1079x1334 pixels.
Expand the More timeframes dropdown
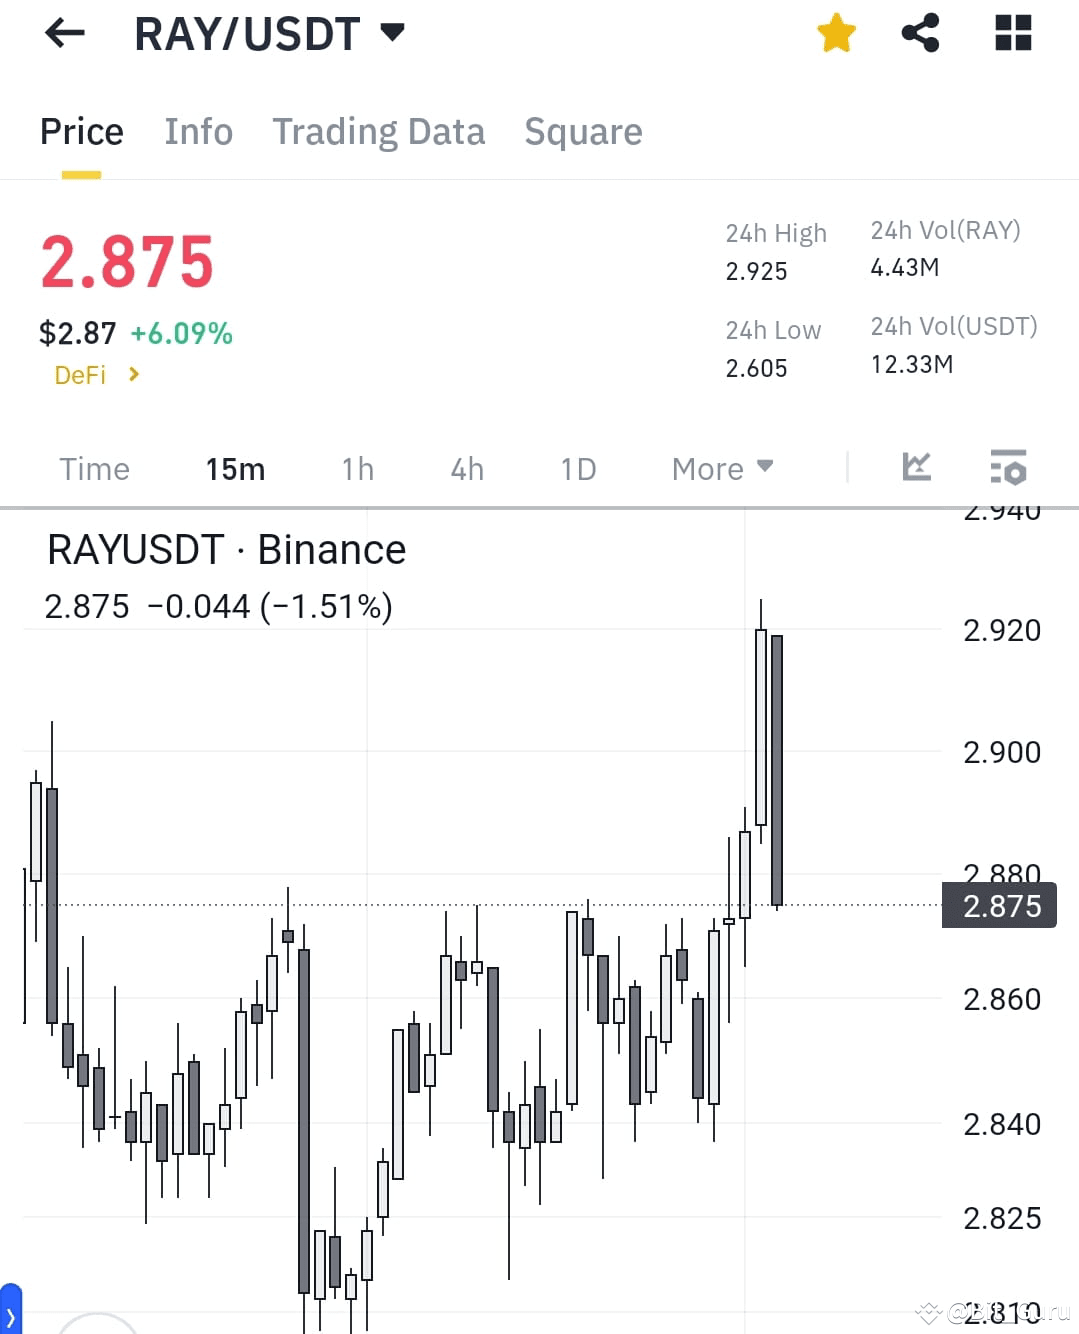pos(722,468)
